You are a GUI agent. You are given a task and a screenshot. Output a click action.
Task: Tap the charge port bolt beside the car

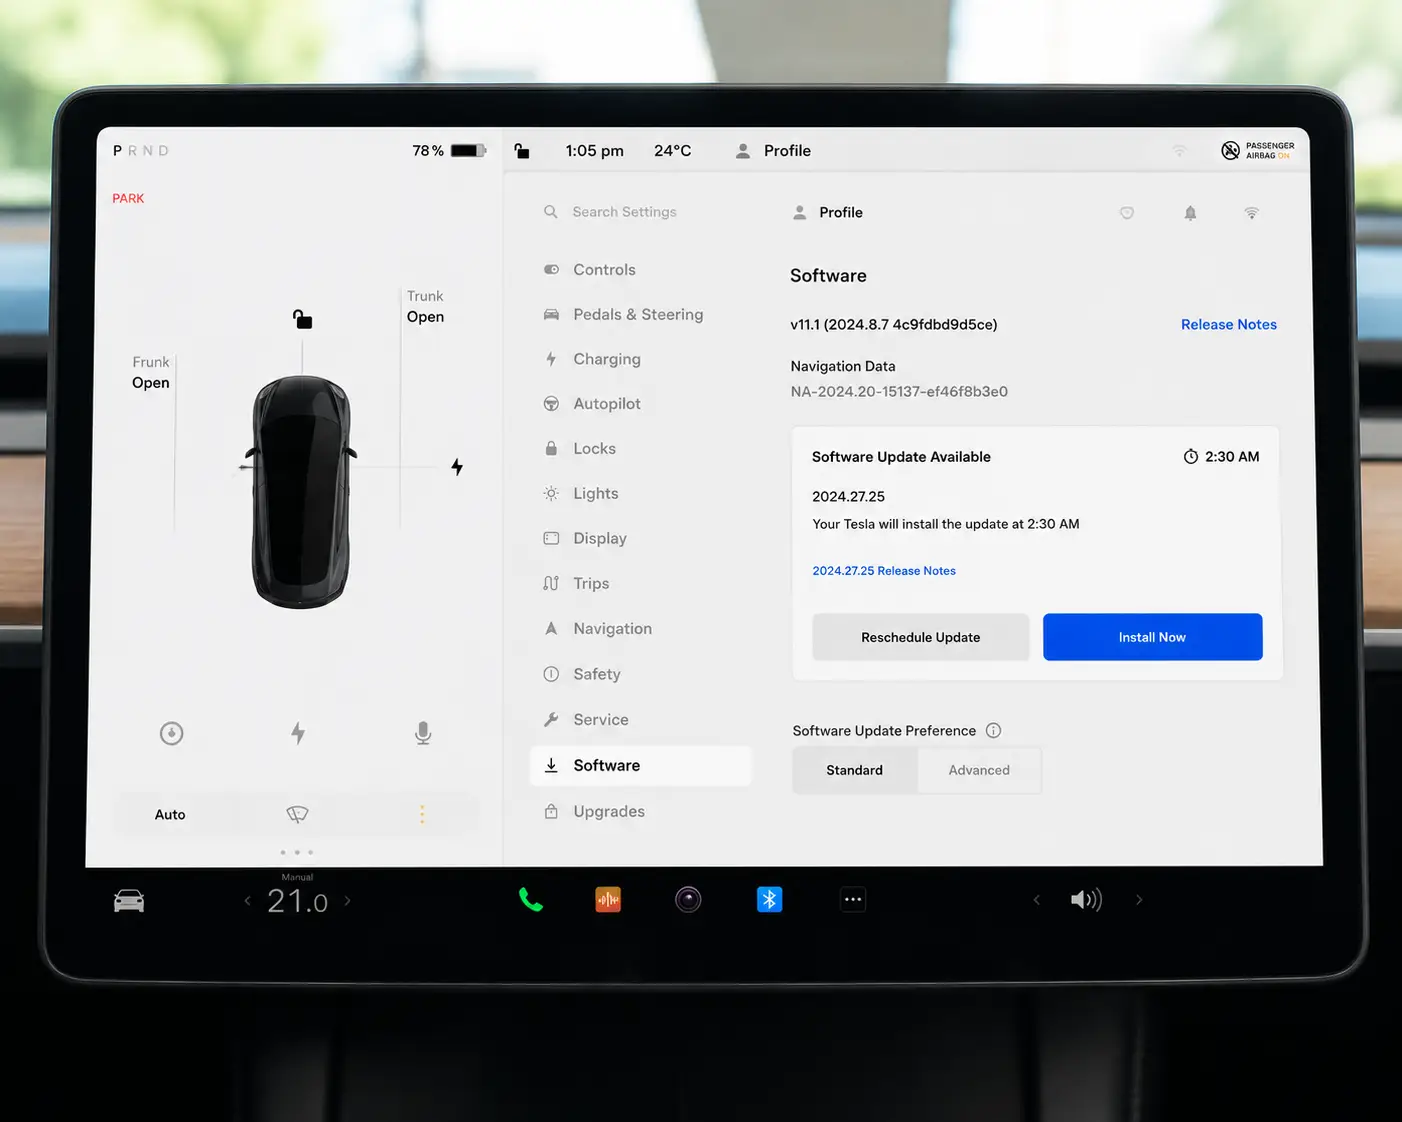point(457,467)
